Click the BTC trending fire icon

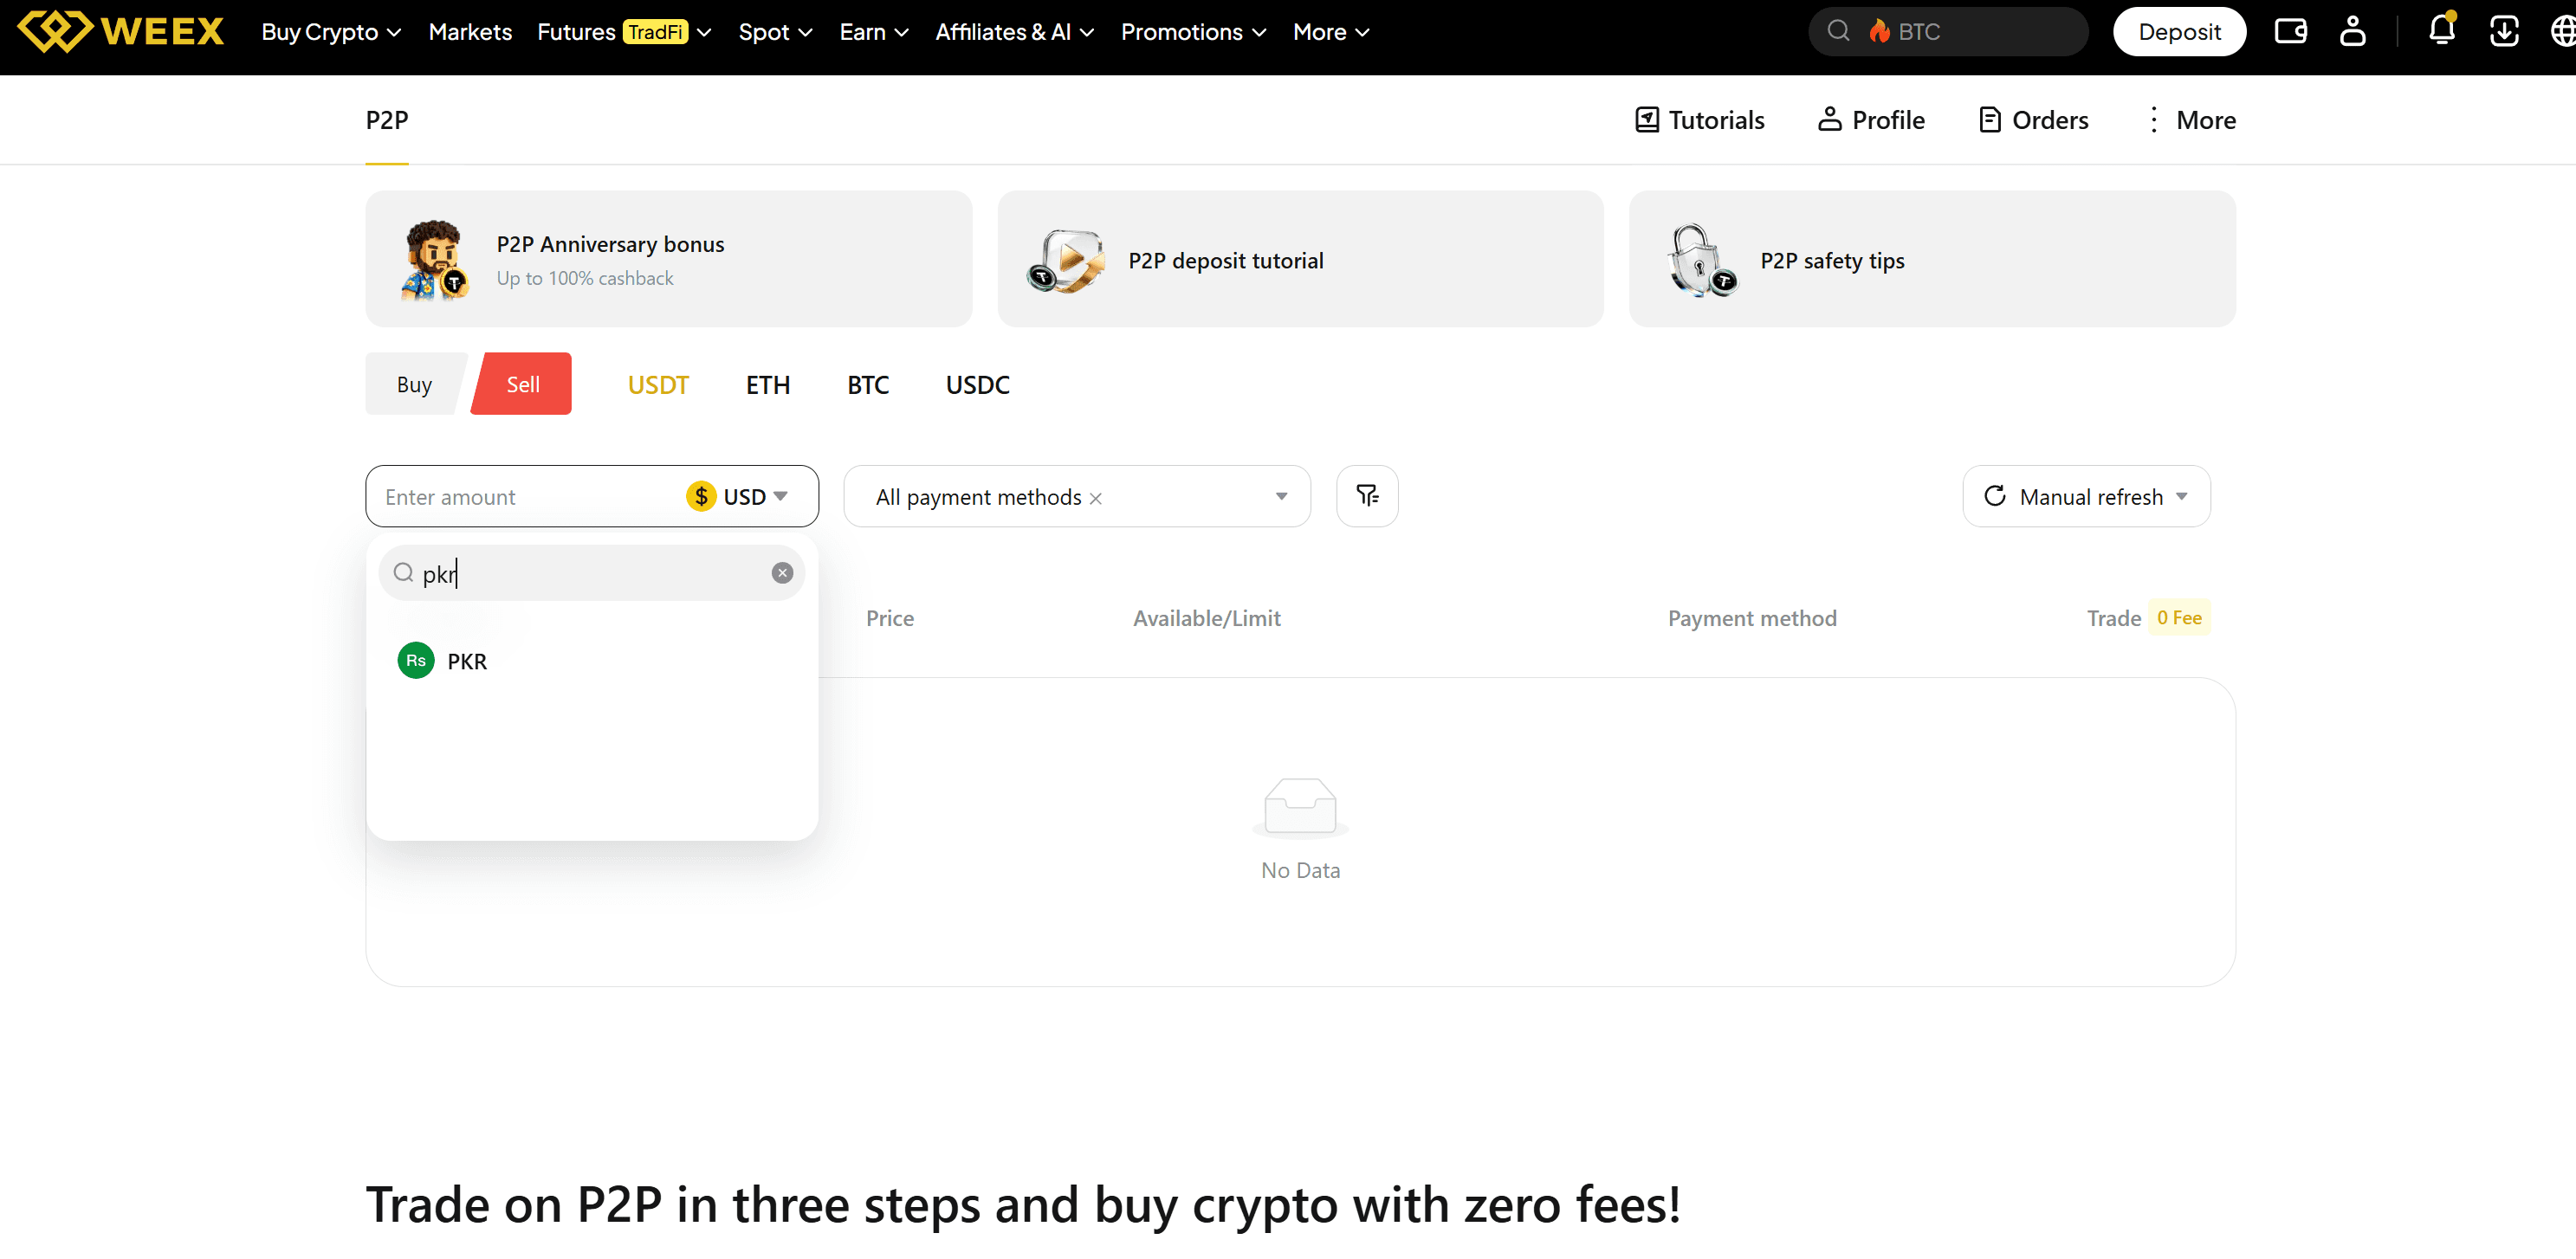coord(1880,31)
